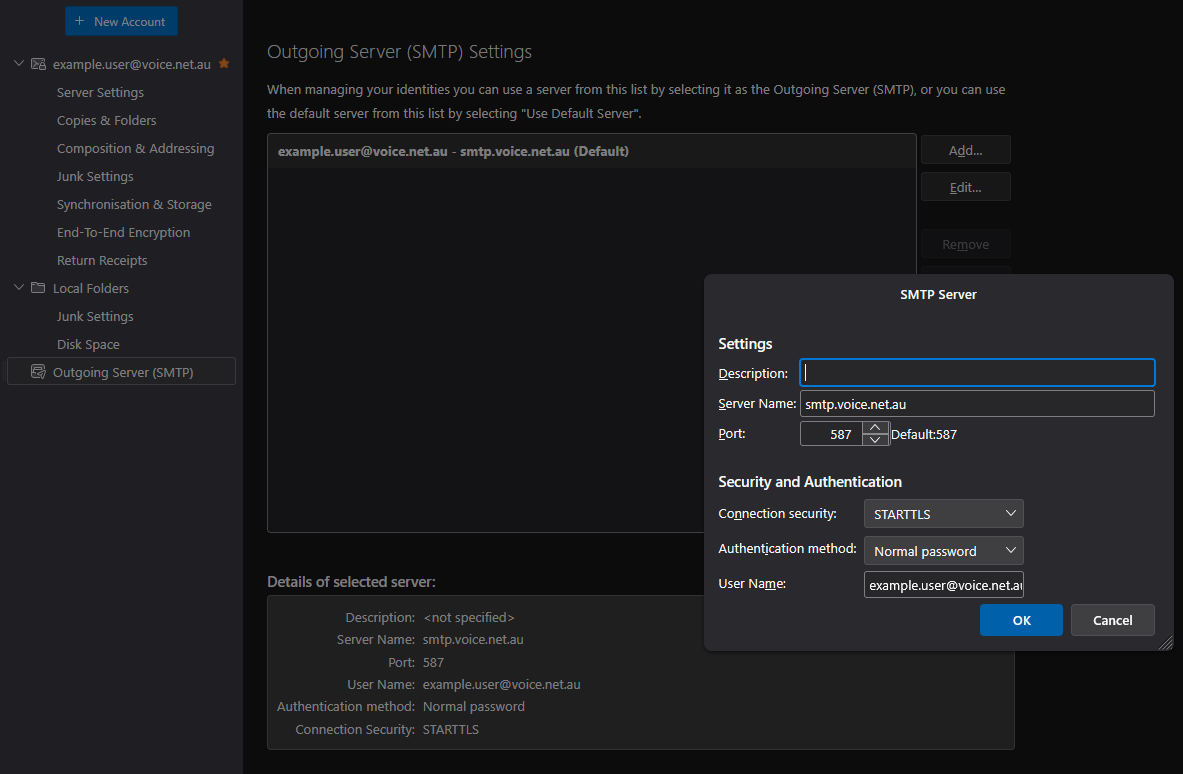
Task: Open Server Settings in the sidebar
Action: pos(100,92)
